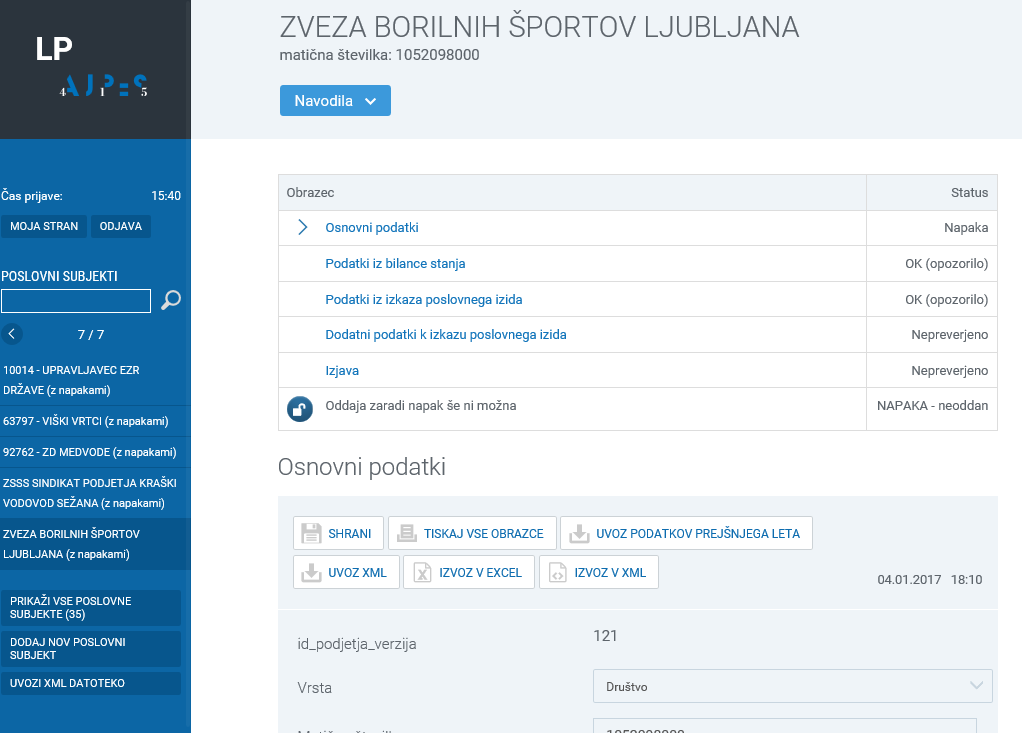Log out using ODJAVA button
The width and height of the screenshot is (1022, 733).
pos(120,226)
